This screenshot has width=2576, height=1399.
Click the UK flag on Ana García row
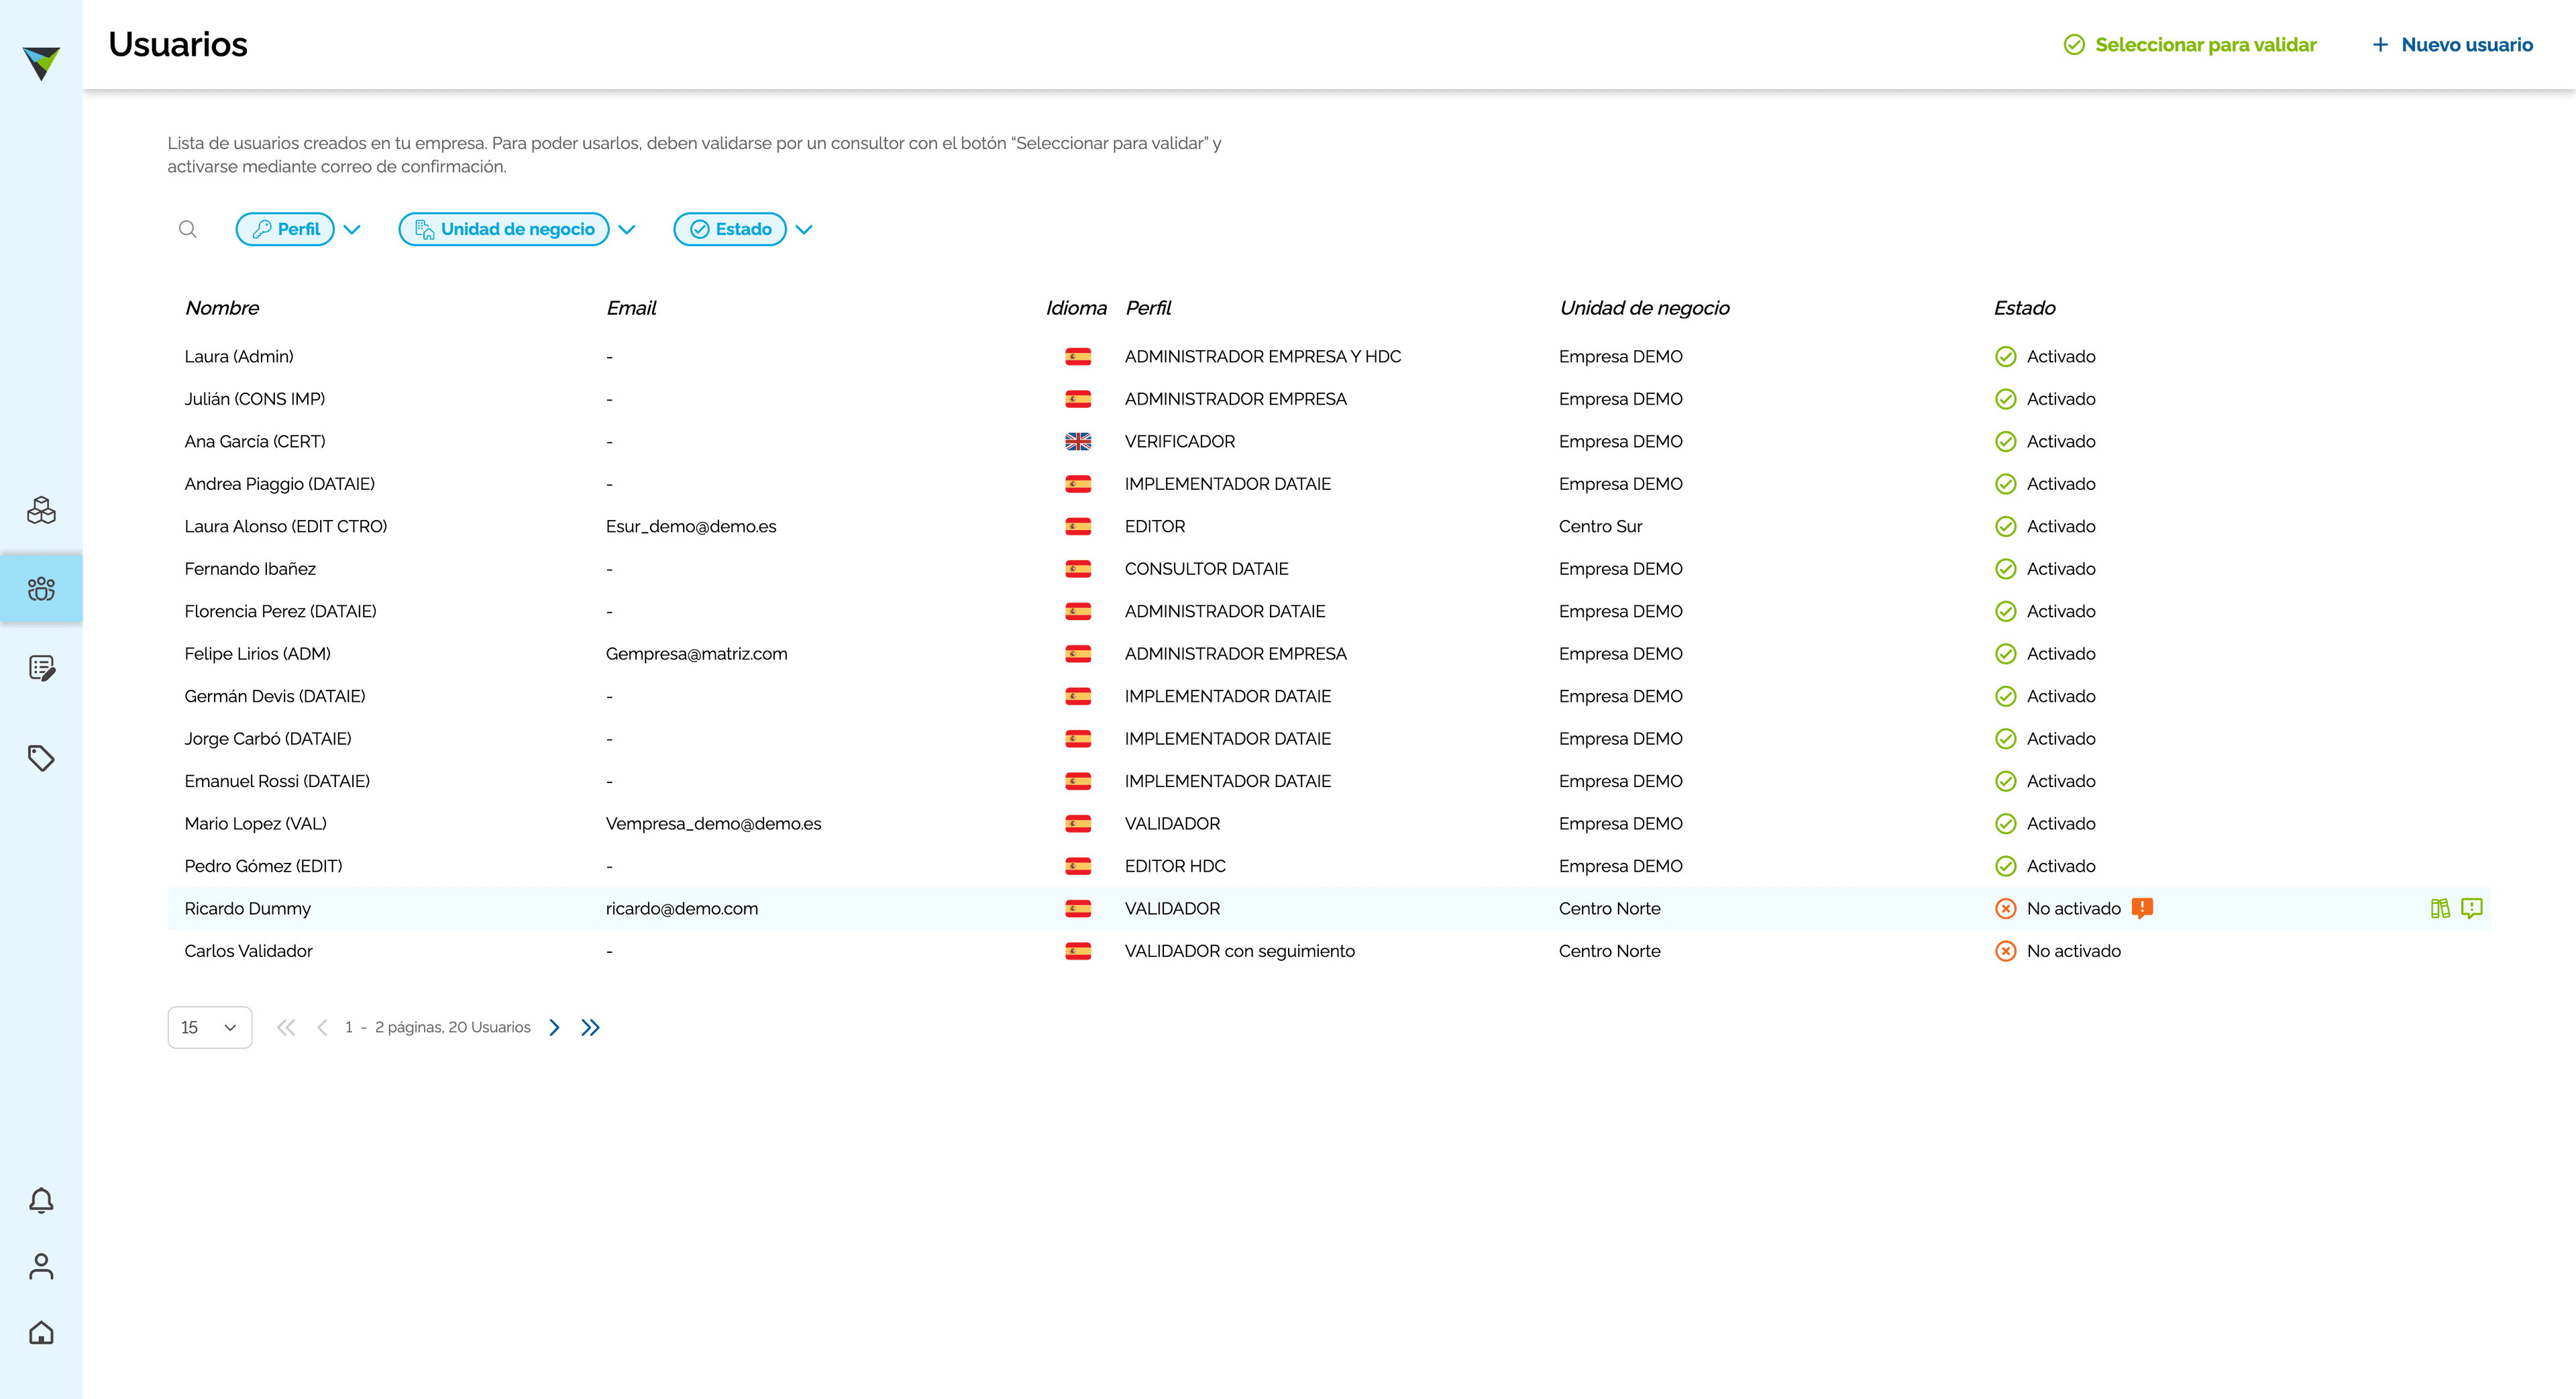point(1078,441)
